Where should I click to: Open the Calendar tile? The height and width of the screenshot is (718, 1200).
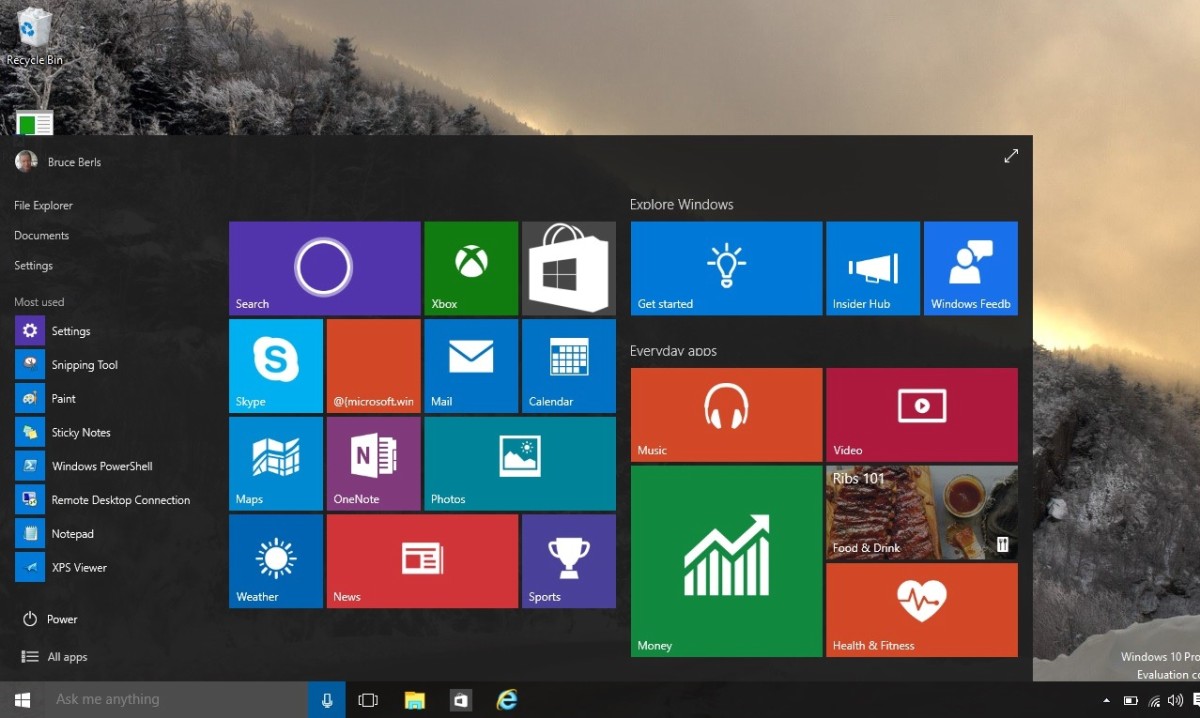pos(569,365)
